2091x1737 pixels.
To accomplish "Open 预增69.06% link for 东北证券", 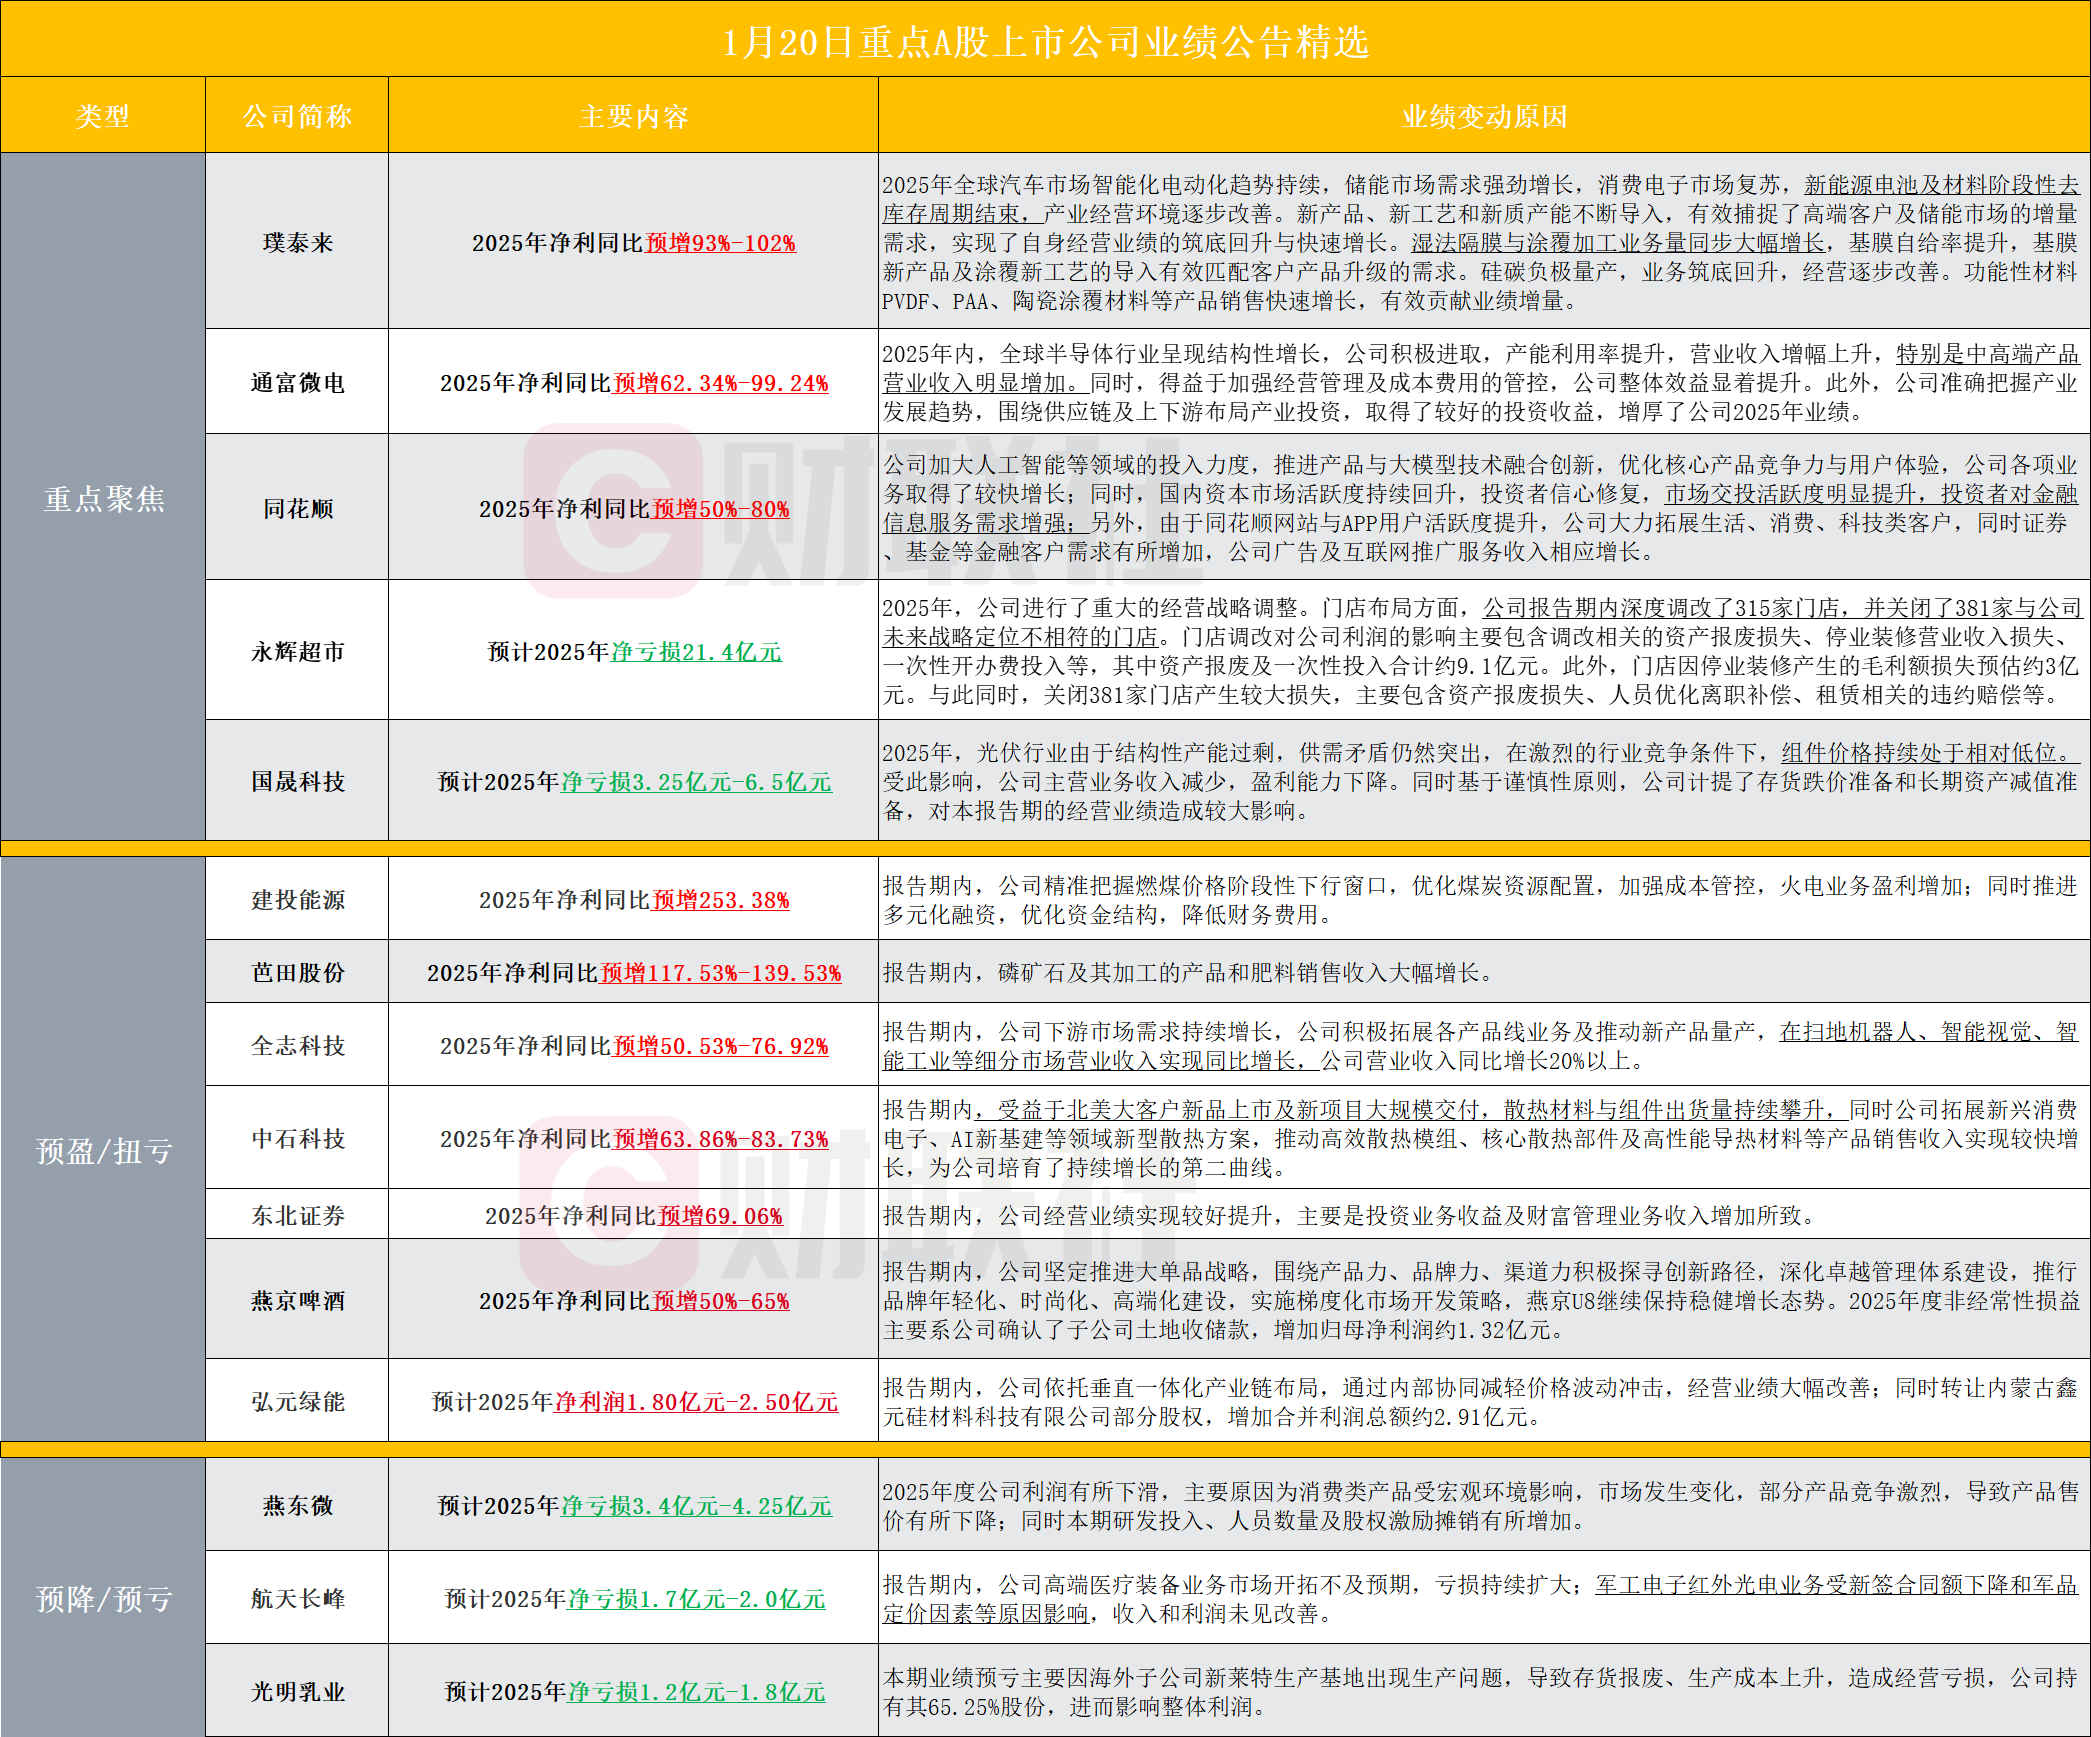I will point(720,1216).
